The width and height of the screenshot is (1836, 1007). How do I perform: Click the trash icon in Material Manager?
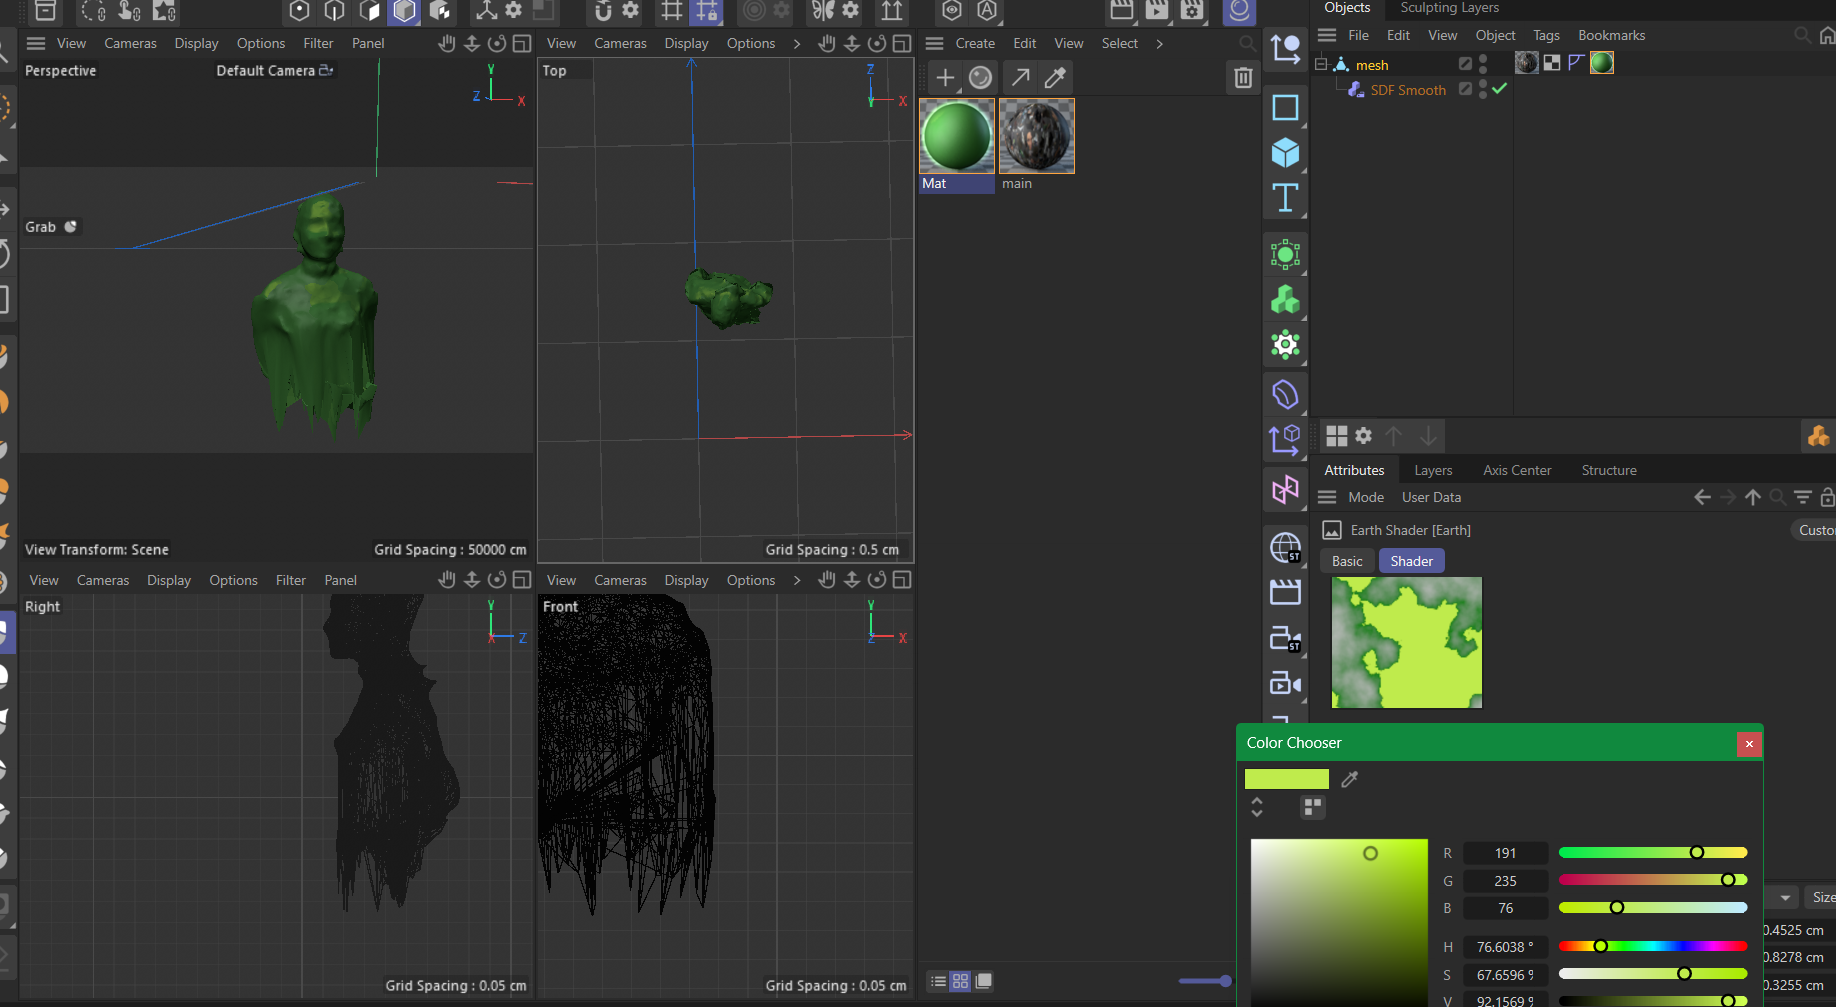pyautogui.click(x=1243, y=78)
